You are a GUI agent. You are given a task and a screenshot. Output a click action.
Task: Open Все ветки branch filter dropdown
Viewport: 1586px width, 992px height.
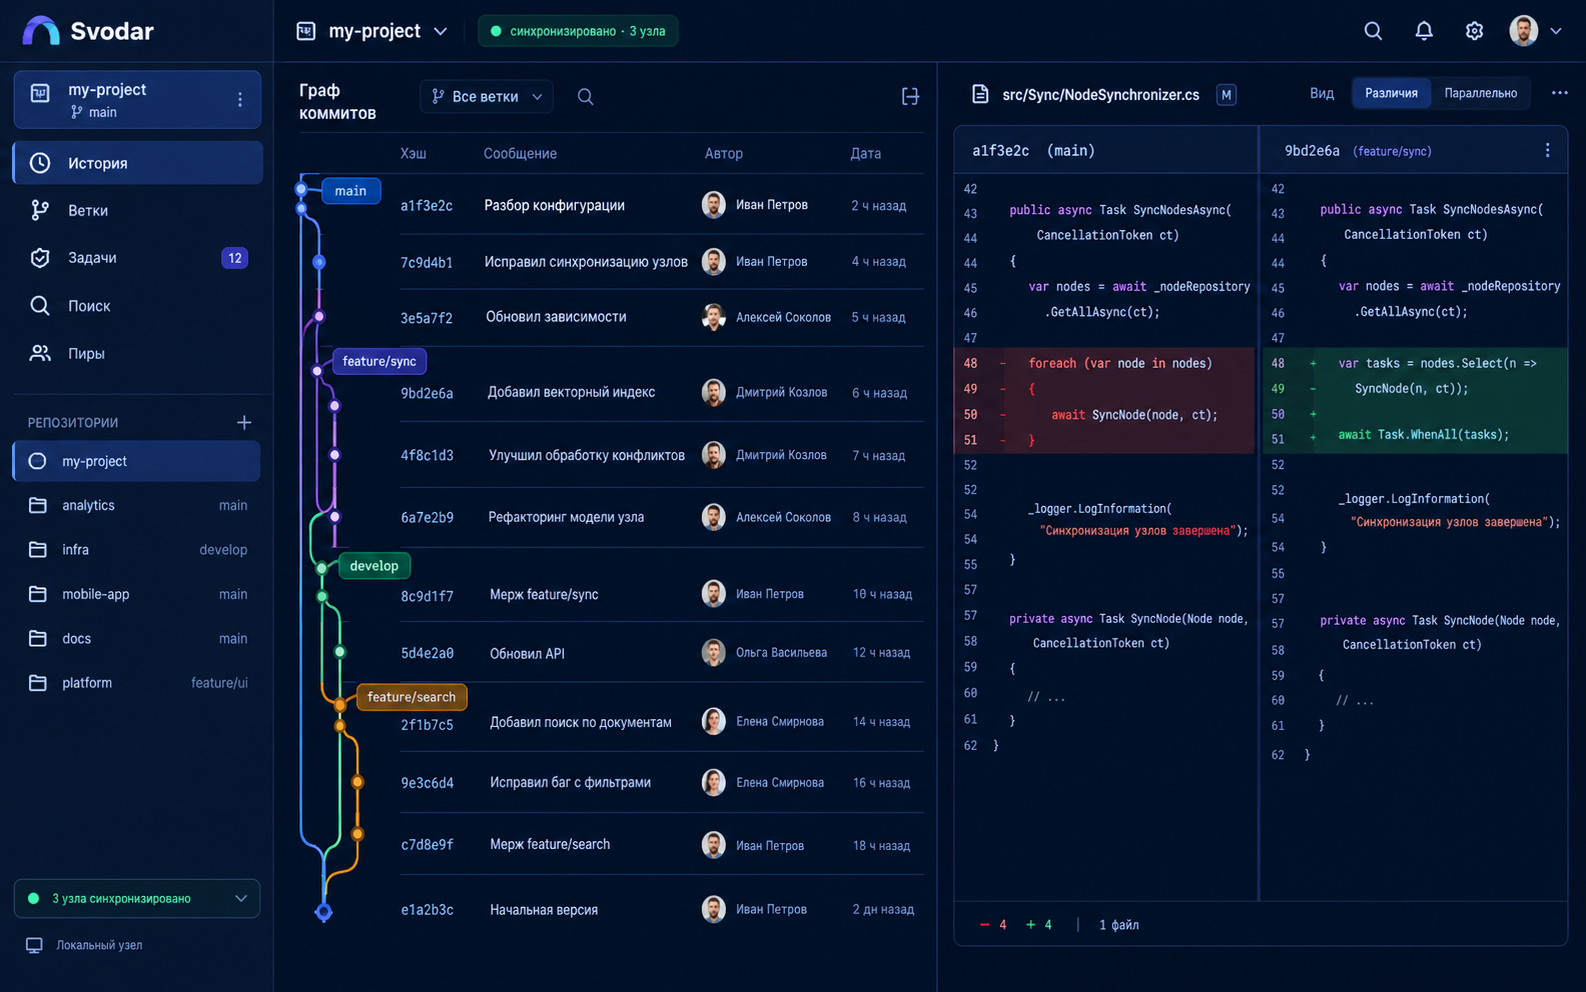pos(487,97)
